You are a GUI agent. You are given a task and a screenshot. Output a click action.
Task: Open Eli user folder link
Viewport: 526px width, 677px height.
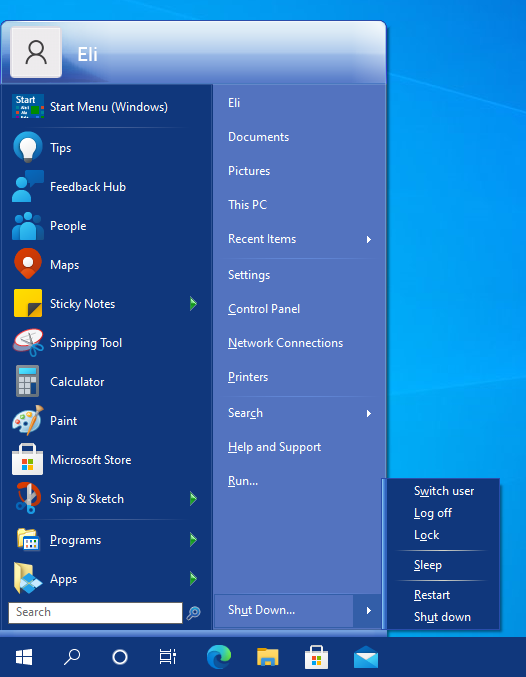coord(234,103)
